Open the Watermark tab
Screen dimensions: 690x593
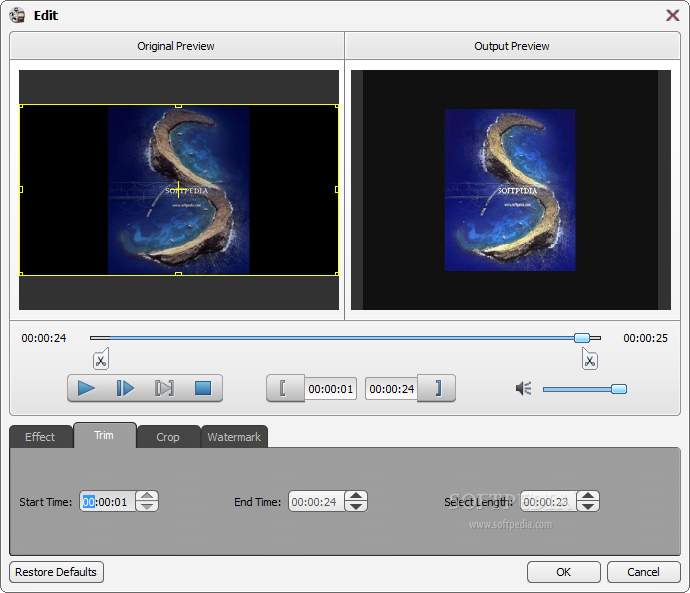pyautogui.click(x=234, y=437)
